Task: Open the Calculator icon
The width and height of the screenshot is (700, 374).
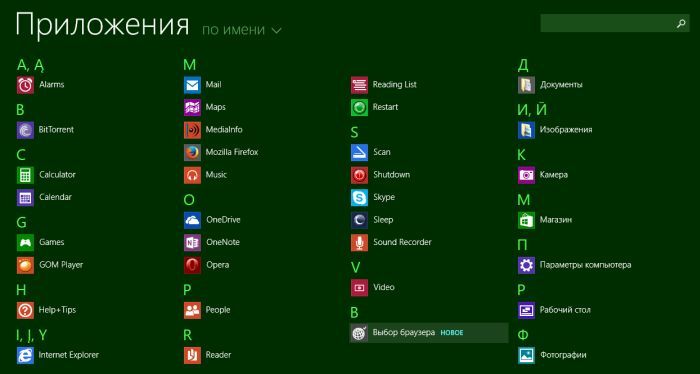Action: (x=25, y=175)
